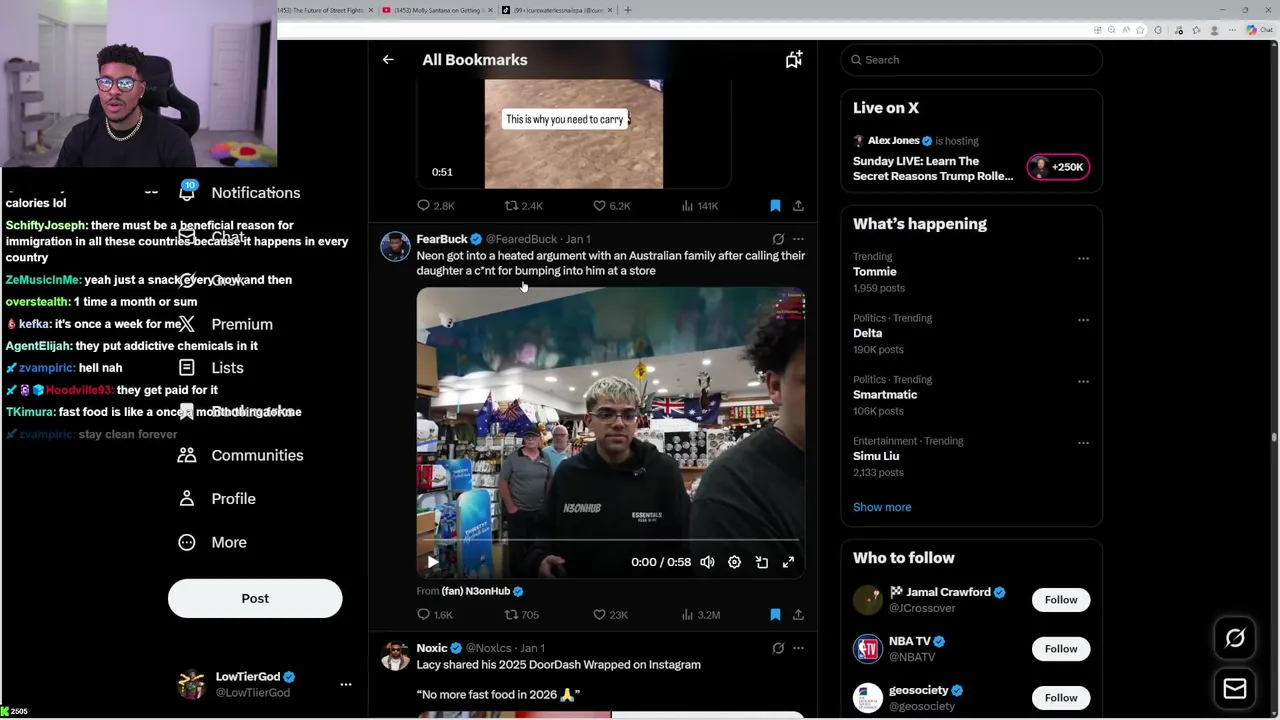The image size is (1280, 720).
Task: Repost the post with 2.4K reposts
Action: pyautogui.click(x=523, y=206)
